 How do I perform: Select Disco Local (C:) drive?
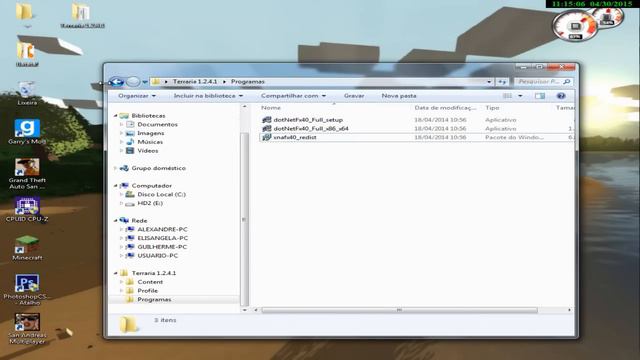coord(162,194)
